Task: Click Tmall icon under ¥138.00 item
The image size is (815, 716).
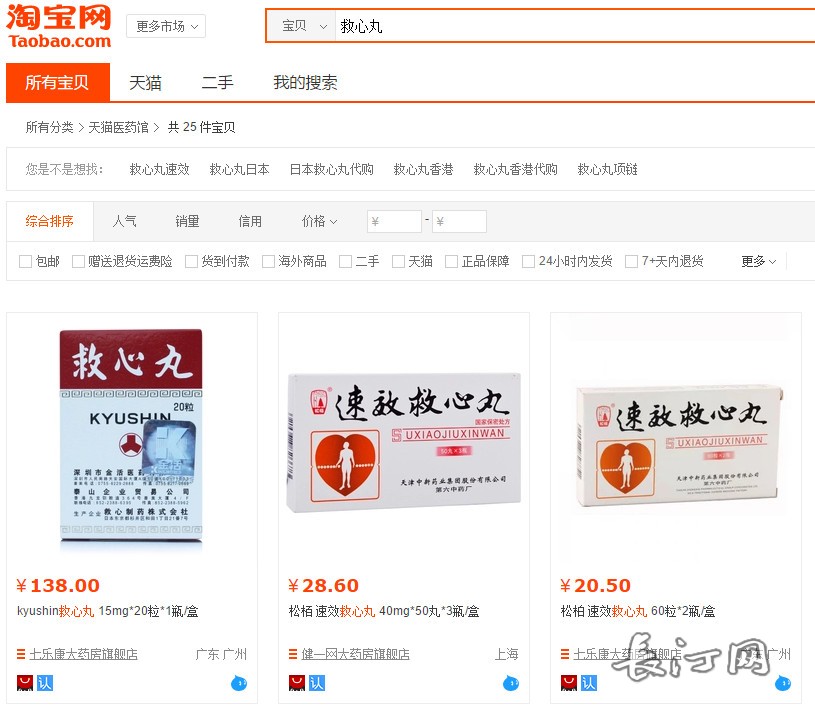Action: 25,683
